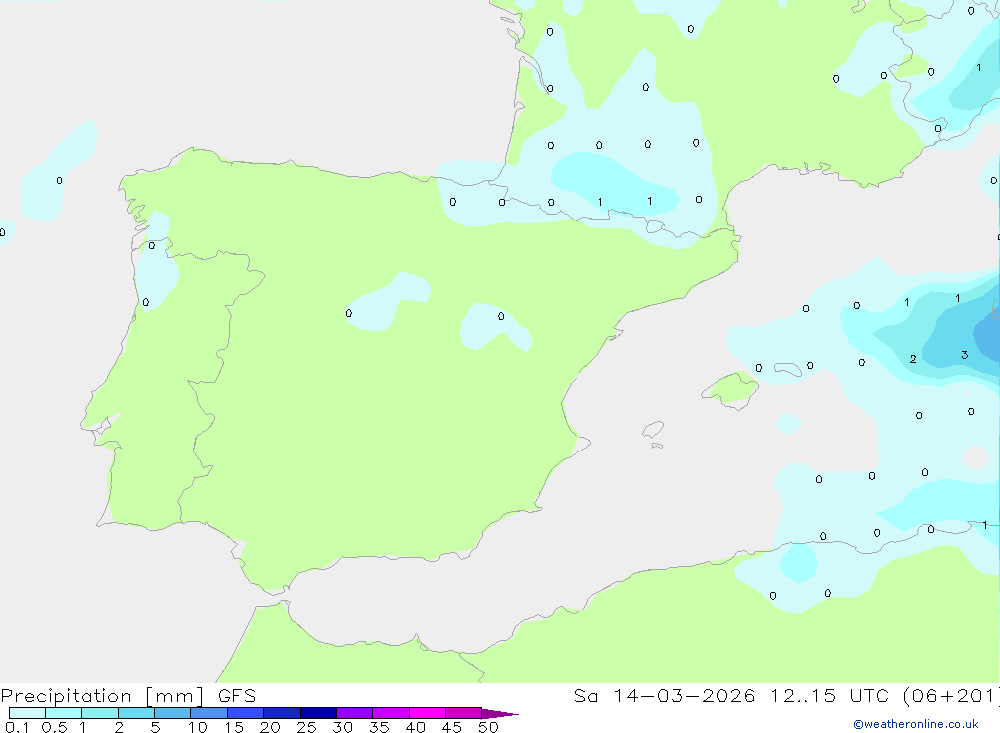The width and height of the screenshot is (1000, 733).
Task: Choose the 10–15 mm blue legend swatch
Action: (209, 713)
